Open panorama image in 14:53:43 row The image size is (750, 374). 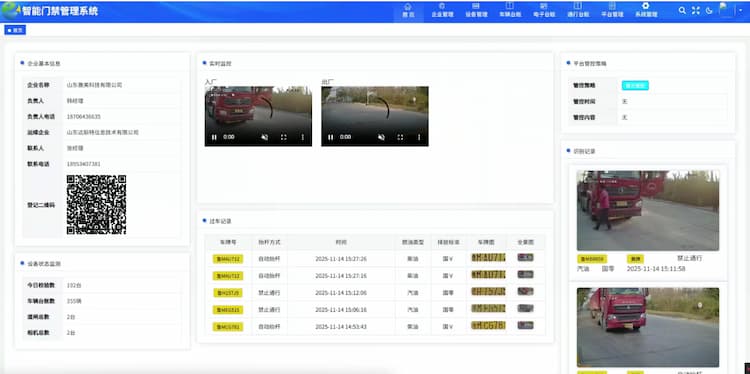(526, 325)
